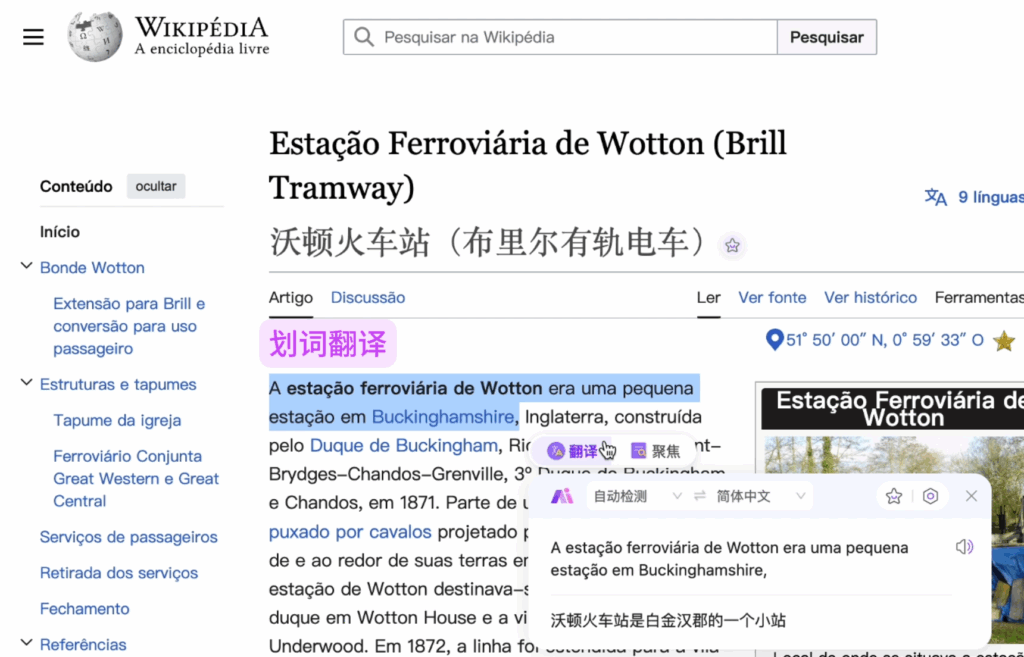This screenshot has height=657, width=1024.
Task: Click the Wikipedia globe logo
Action: pos(95,37)
